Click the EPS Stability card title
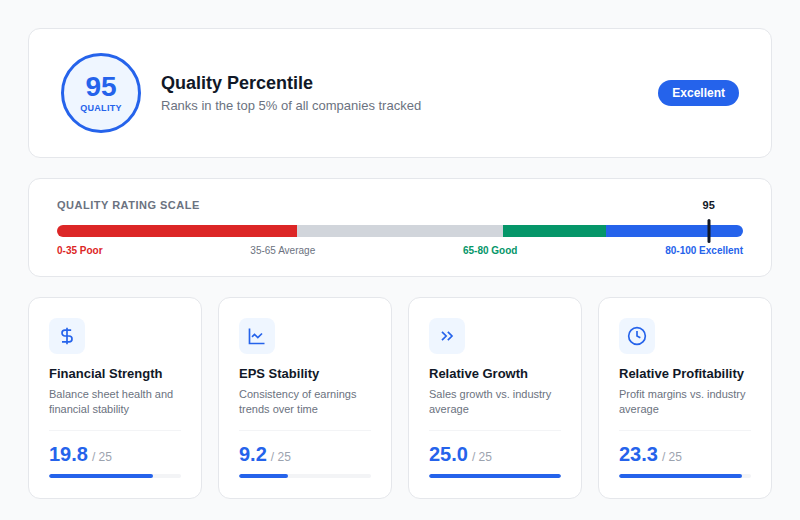Screen dimensions: 800x520 tap(279, 374)
